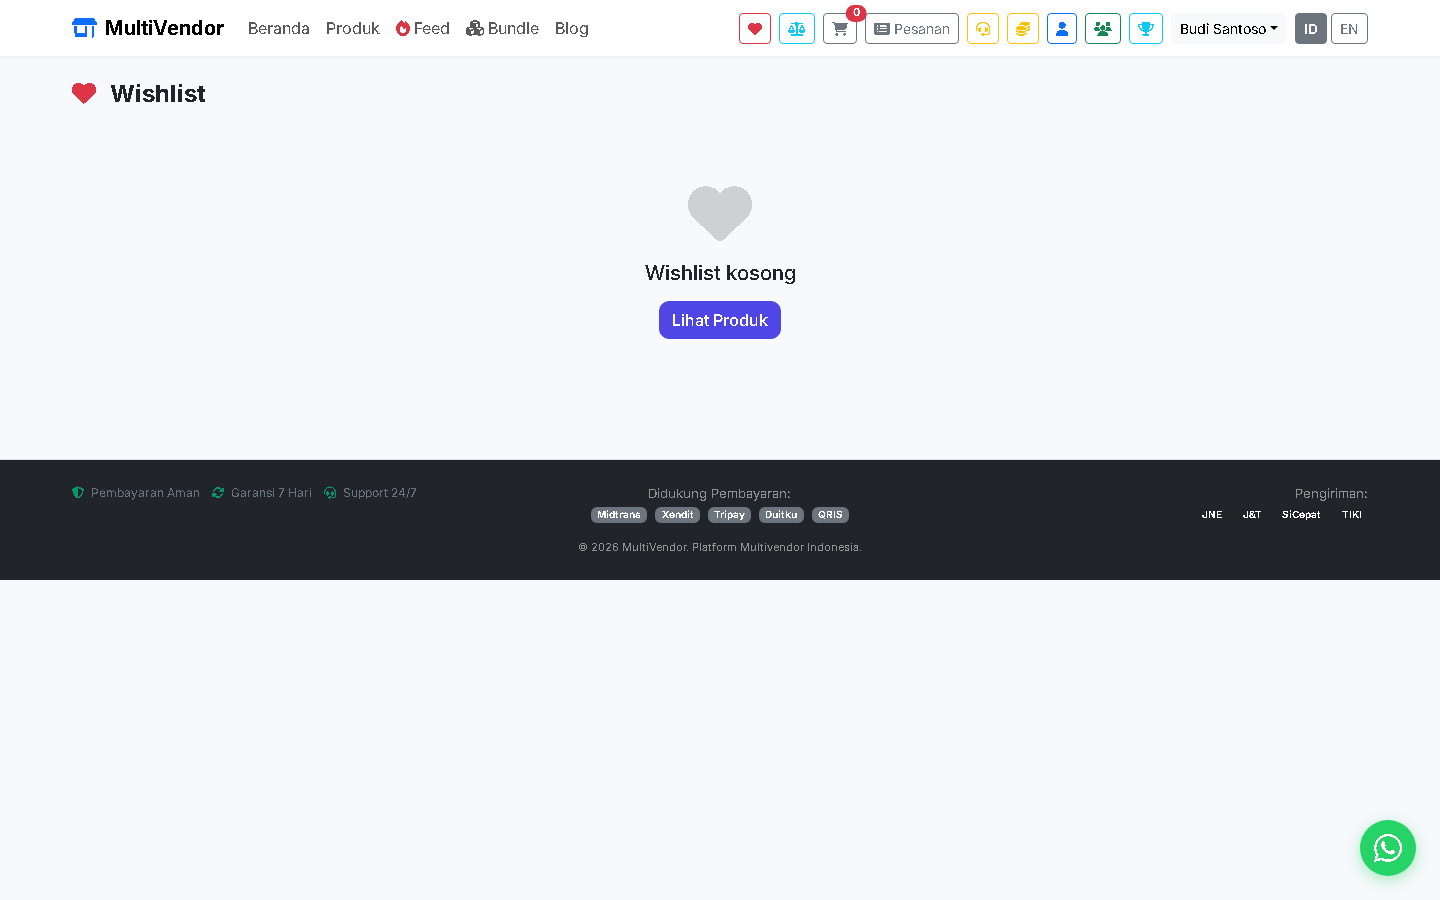Click the Lihat Produk button
Viewport: 1440px width, 900px height.
(720, 320)
